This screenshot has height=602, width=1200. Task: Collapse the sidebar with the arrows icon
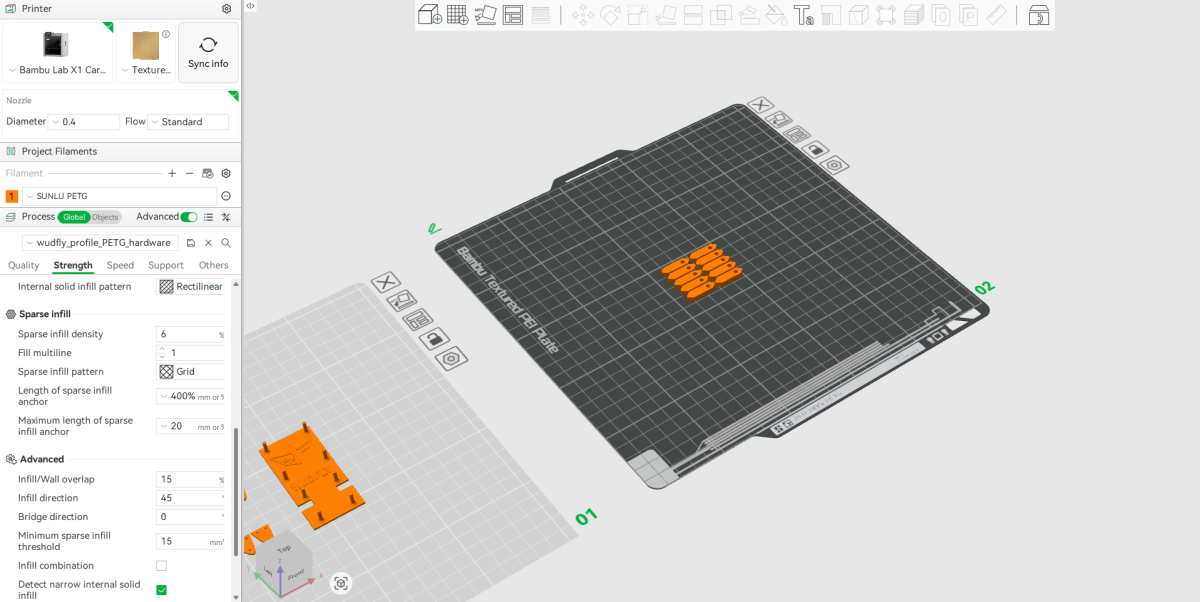click(x=250, y=6)
